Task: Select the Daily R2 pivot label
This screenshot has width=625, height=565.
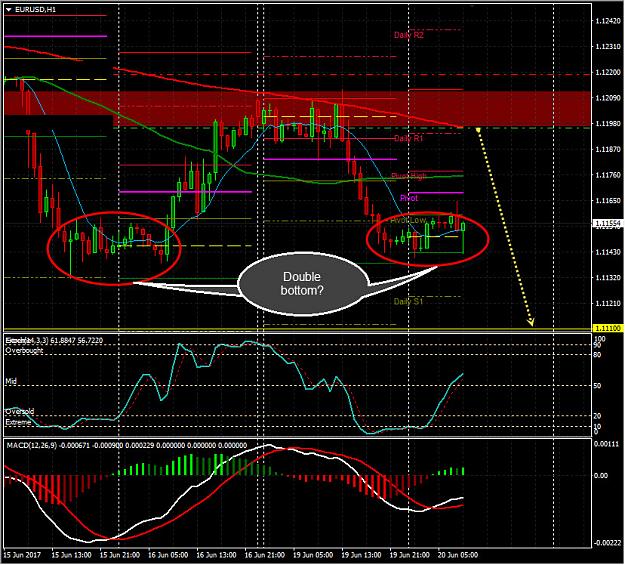Action: pos(409,35)
